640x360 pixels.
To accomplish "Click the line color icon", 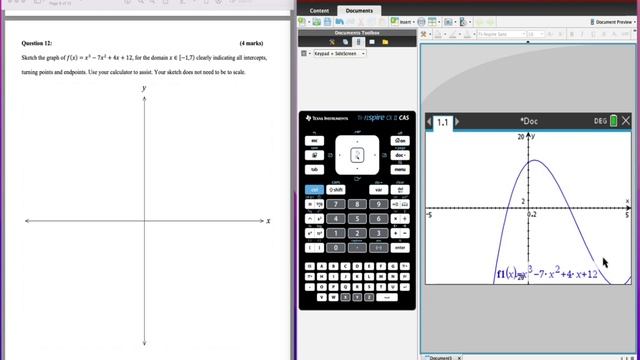I will 452,35.
